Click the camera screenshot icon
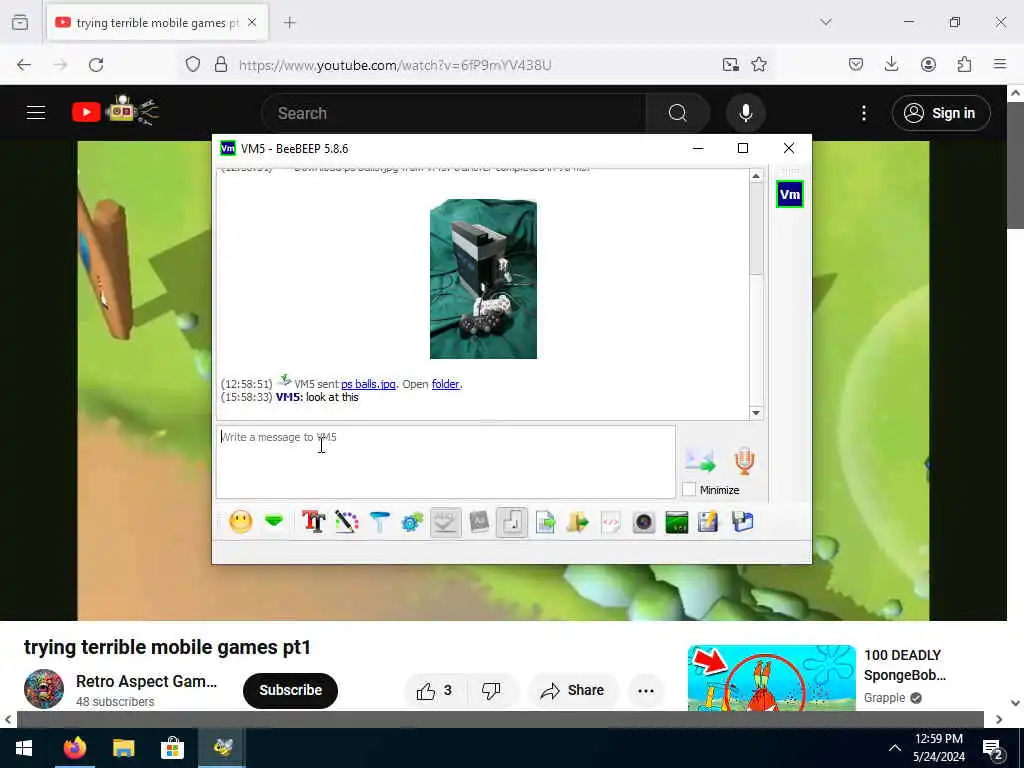 (x=644, y=522)
